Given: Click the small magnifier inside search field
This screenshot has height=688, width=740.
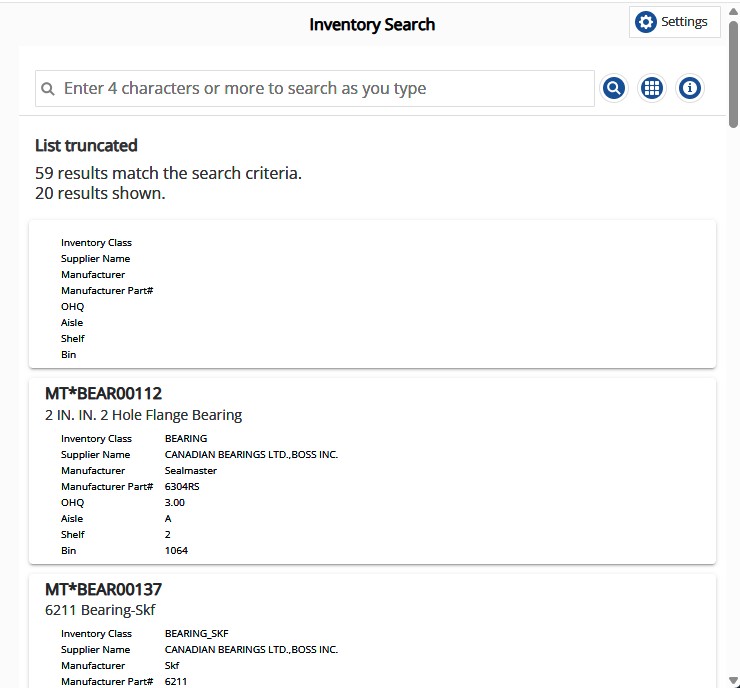Looking at the screenshot, I should 48,89.
